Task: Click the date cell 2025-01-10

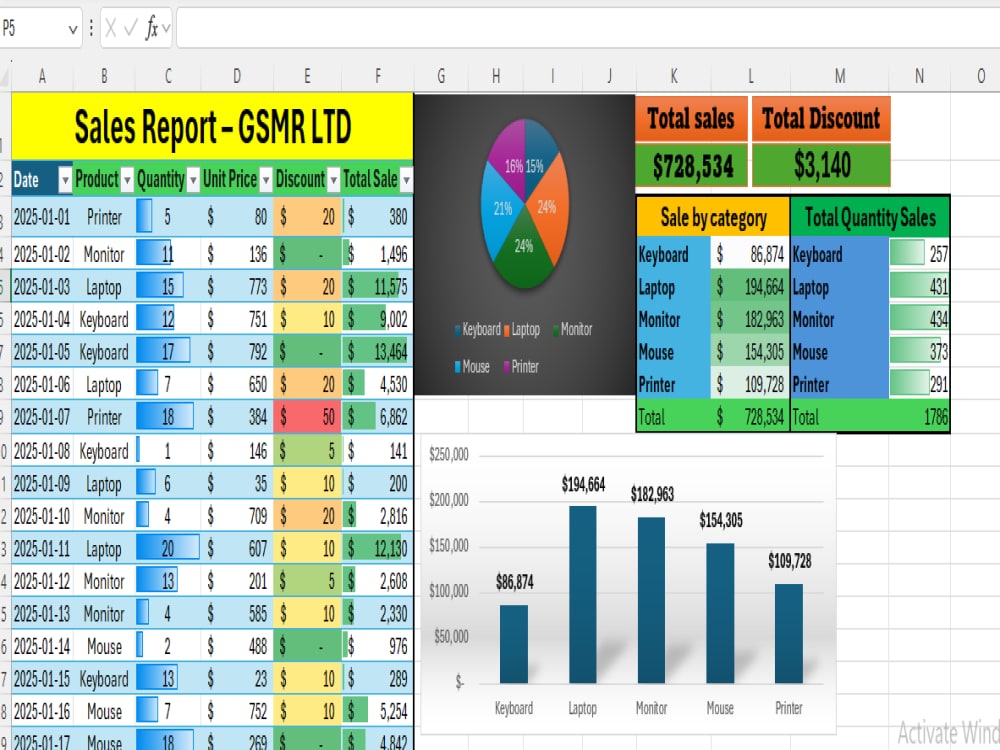Action: [x=42, y=516]
